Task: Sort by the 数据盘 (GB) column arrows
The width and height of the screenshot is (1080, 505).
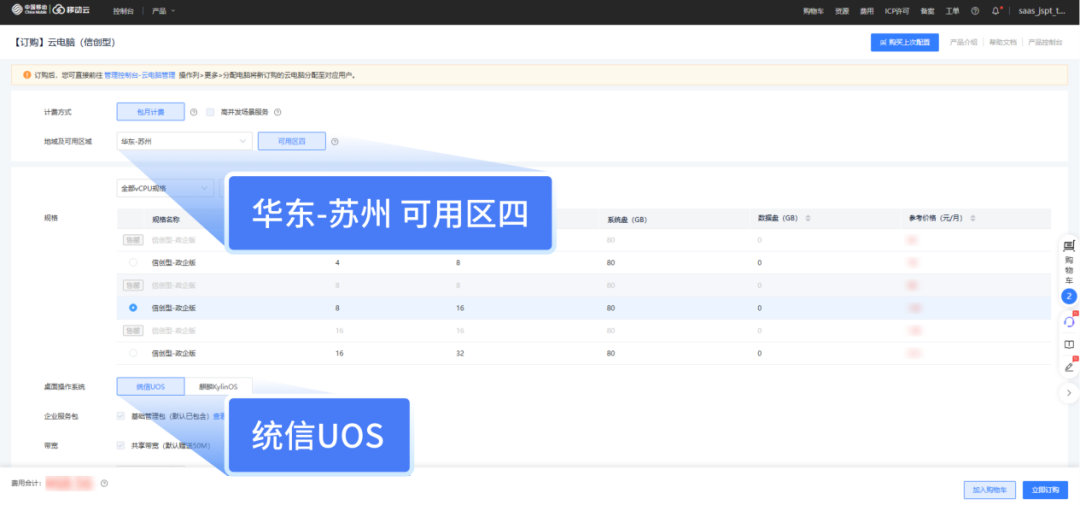Action: tap(808, 218)
